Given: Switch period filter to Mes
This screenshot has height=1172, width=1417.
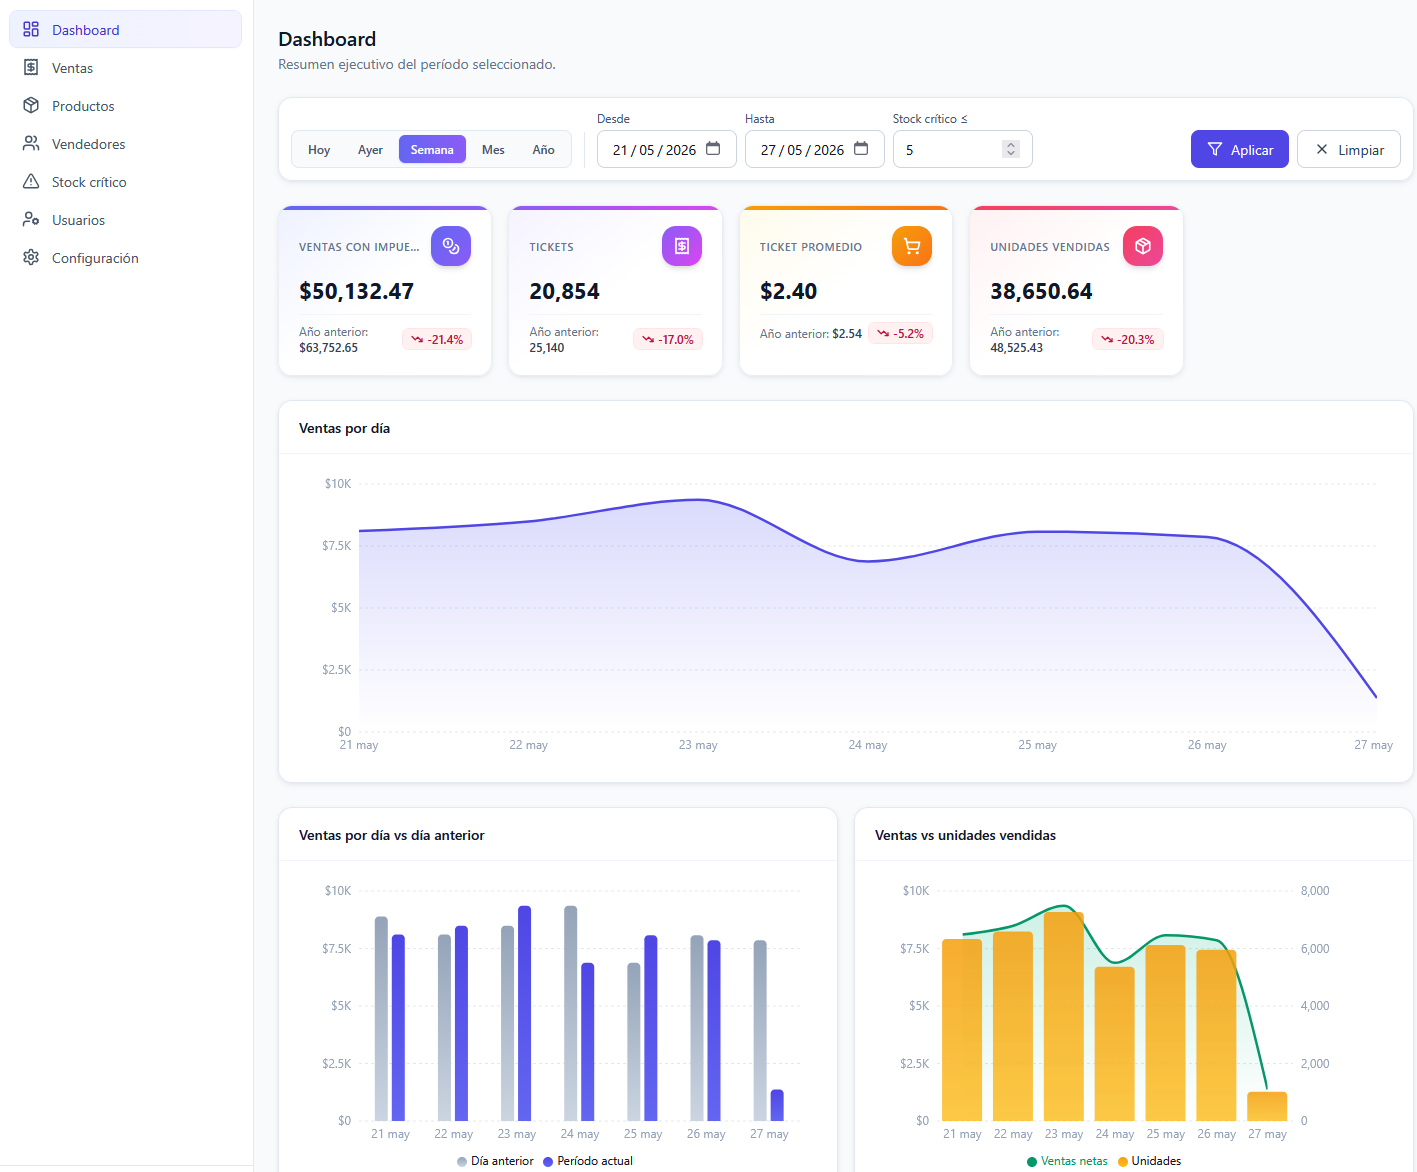Looking at the screenshot, I should (x=493, y=150).
